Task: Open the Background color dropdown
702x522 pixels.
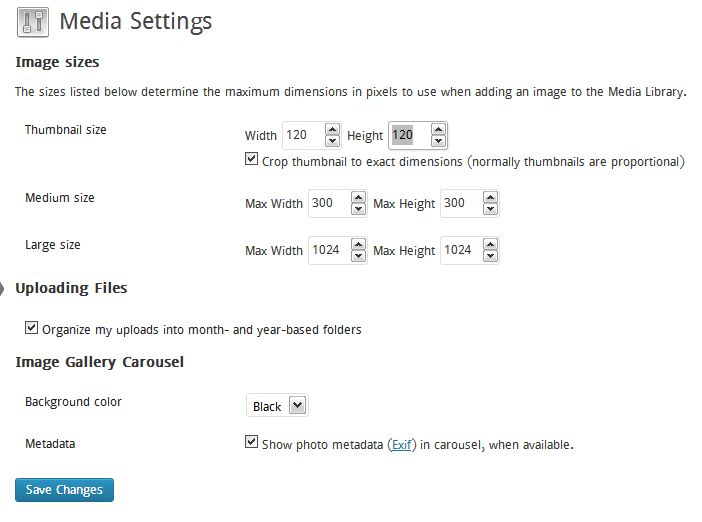Action: coord(277,406)
